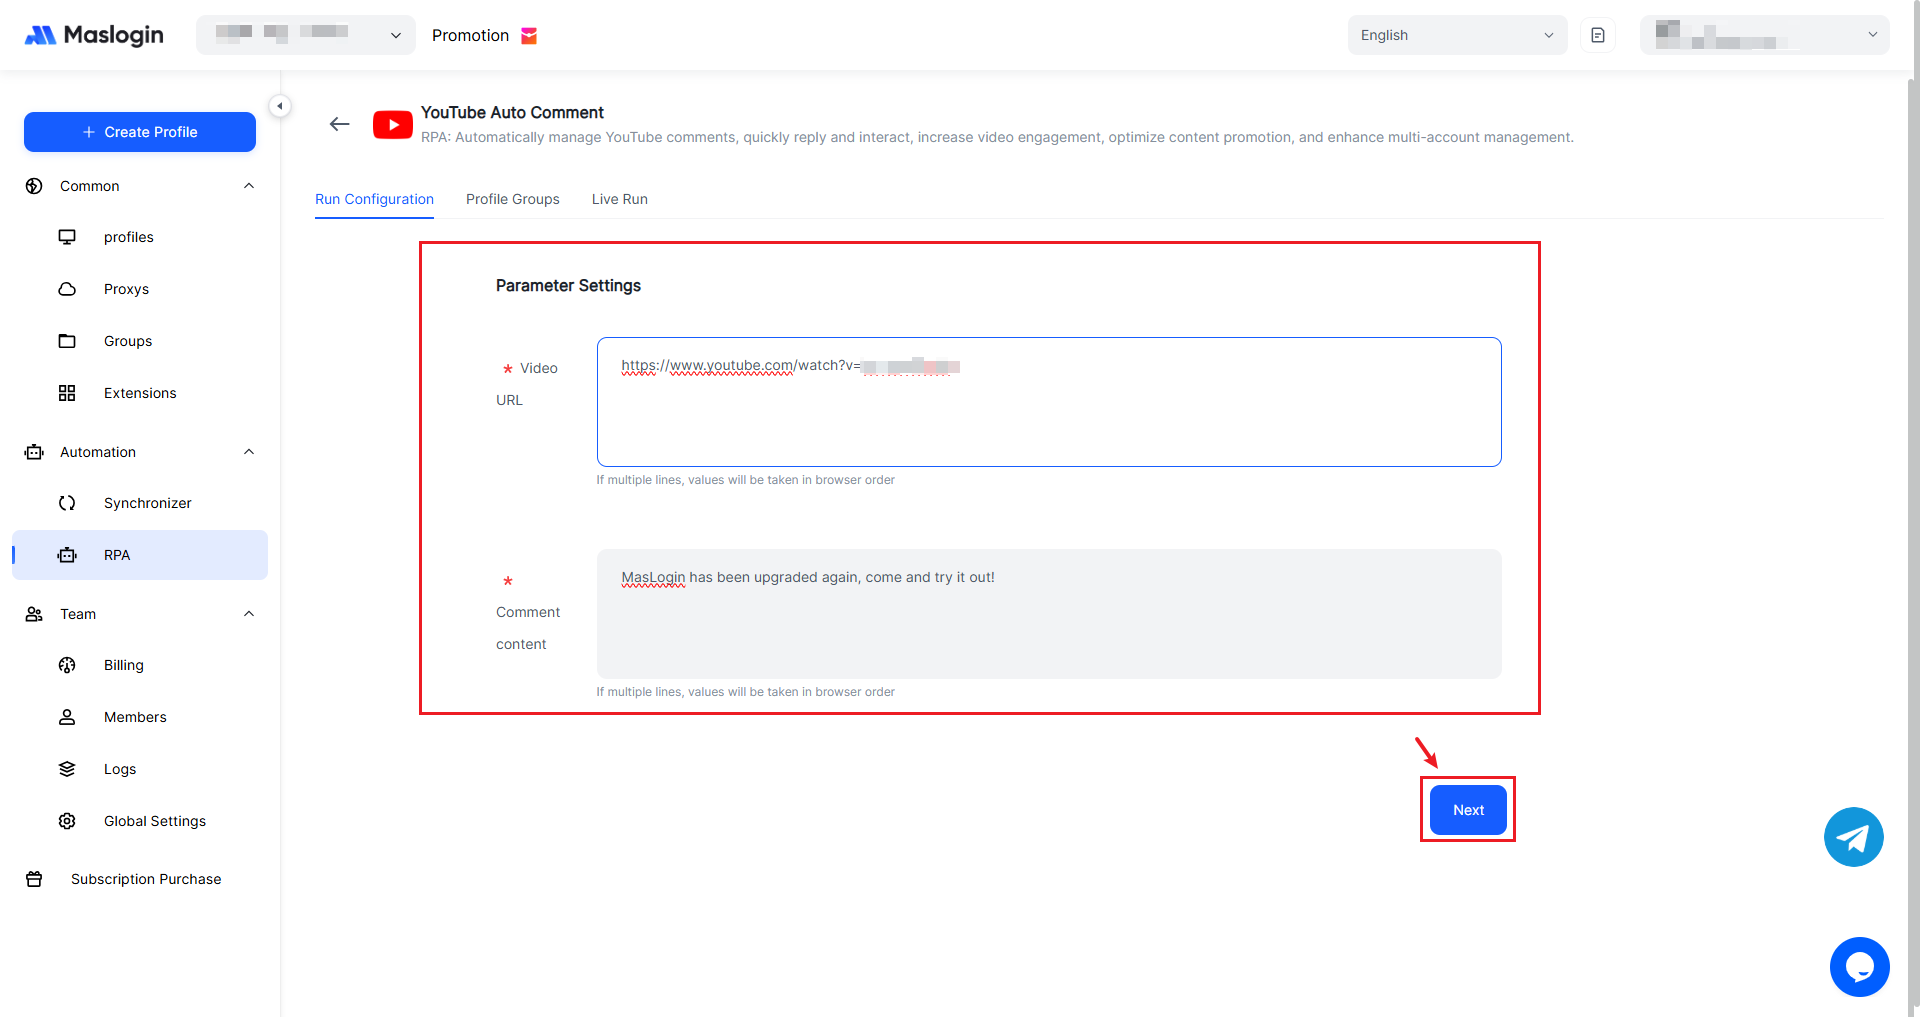Click the Promotion gift envelope icon
Image resolution: width=1920 pixels, height=1017 pixels.
529,36
